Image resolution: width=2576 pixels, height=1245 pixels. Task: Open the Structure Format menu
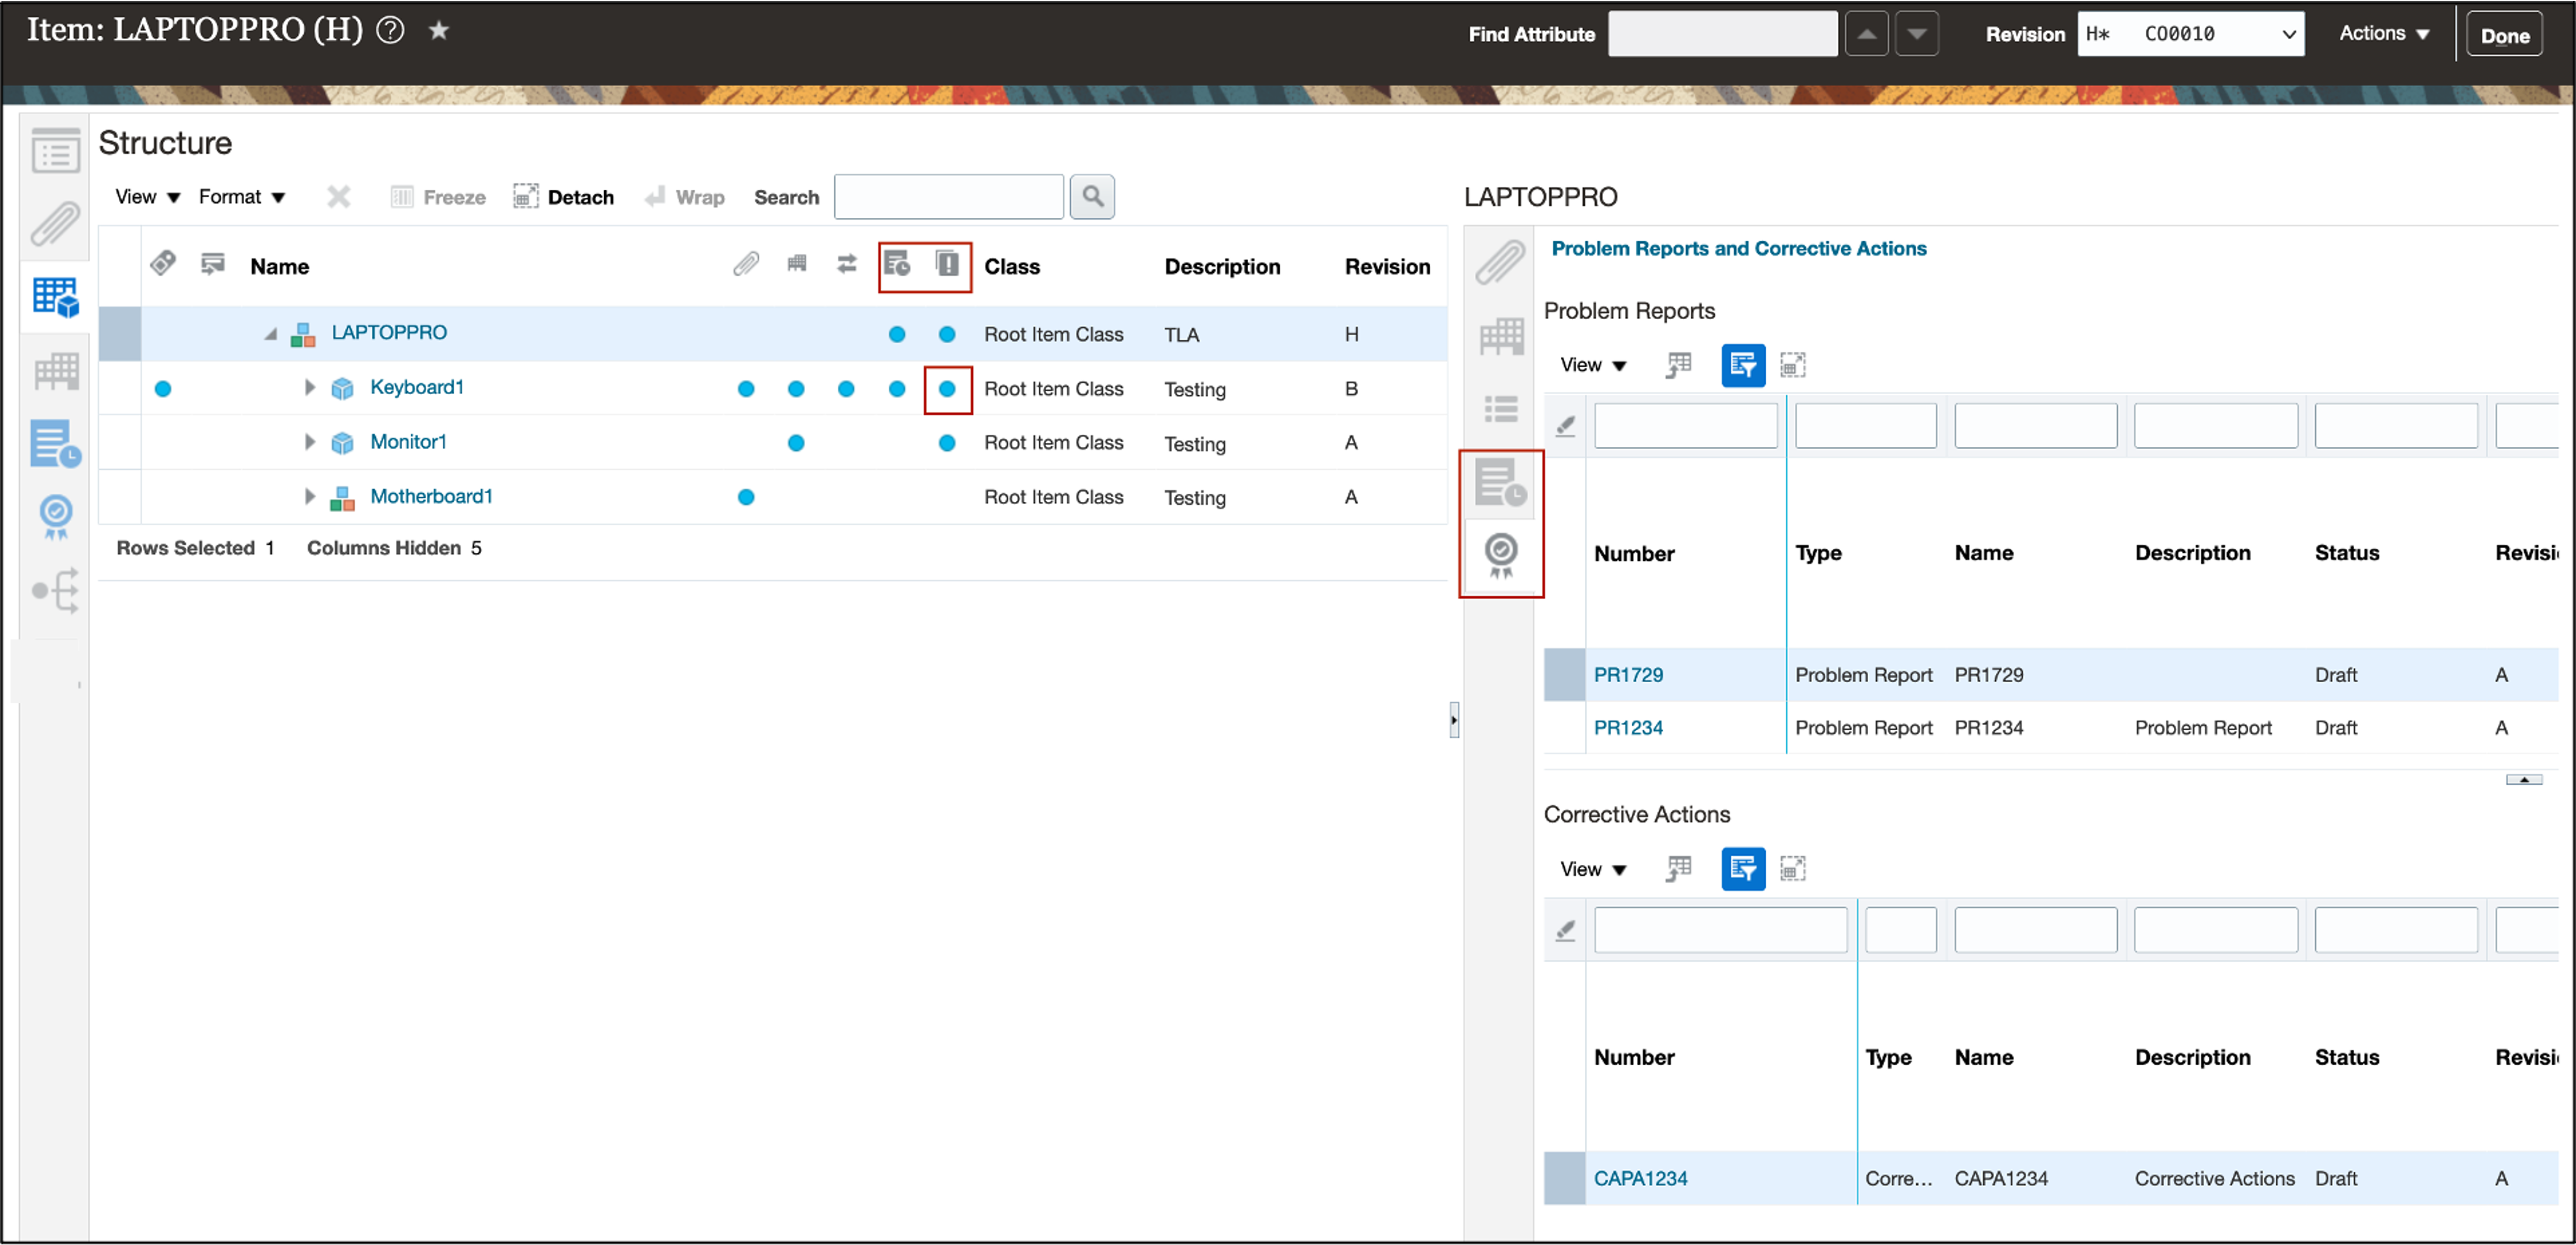(x=242, y=197)
